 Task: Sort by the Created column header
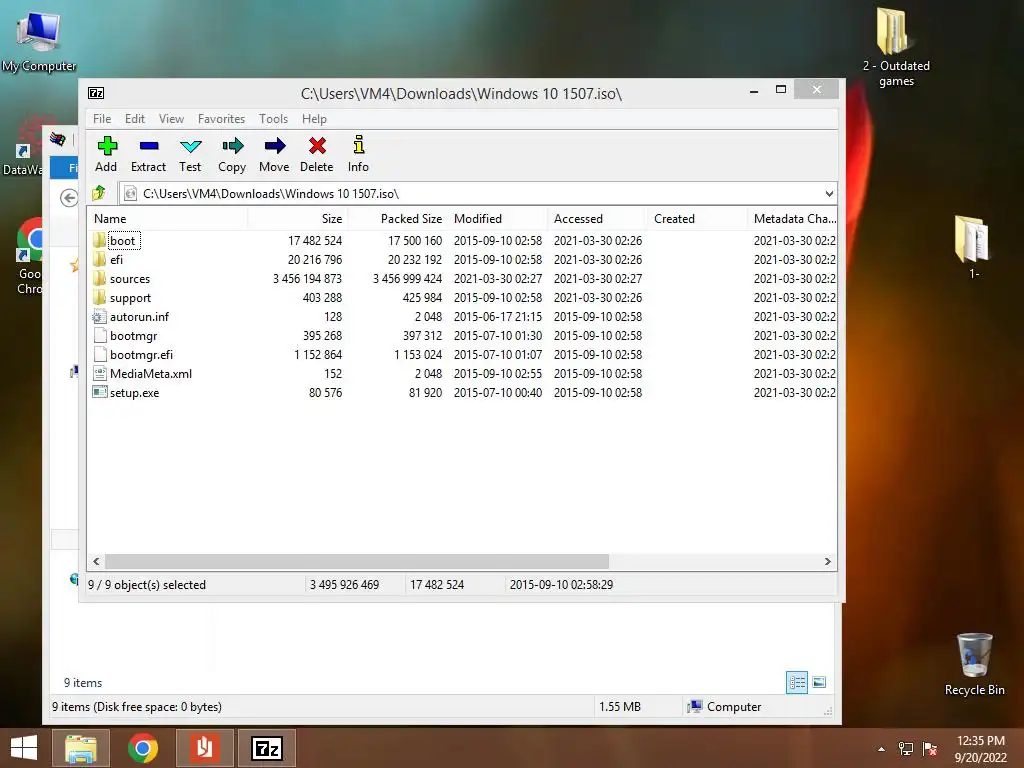(697, 219)
